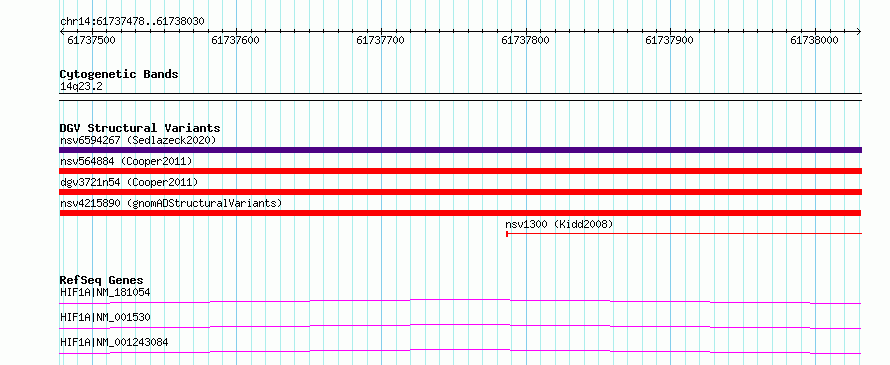Open variant dgv3721n54 (Cooper2011) label
Viewport: 890px width, 365px height.
129,182
